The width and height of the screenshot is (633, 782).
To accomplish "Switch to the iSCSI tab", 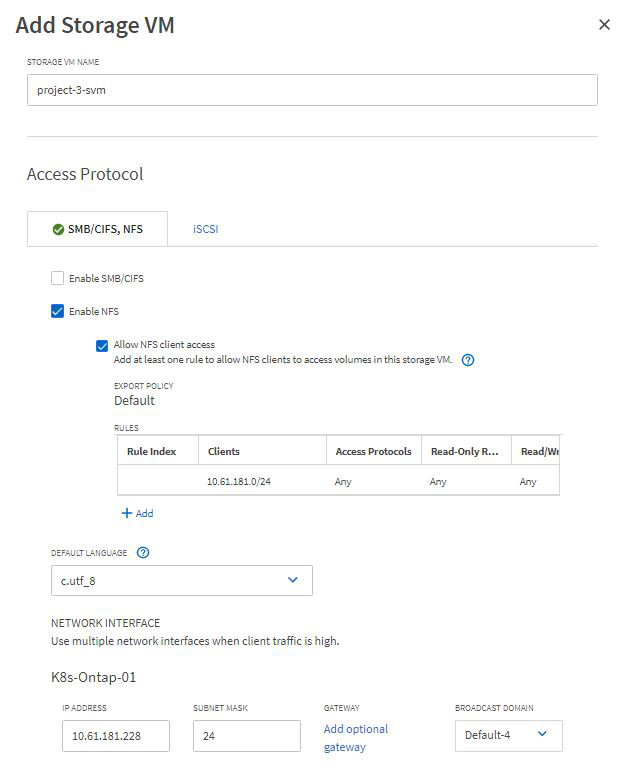I will point(205,229).
